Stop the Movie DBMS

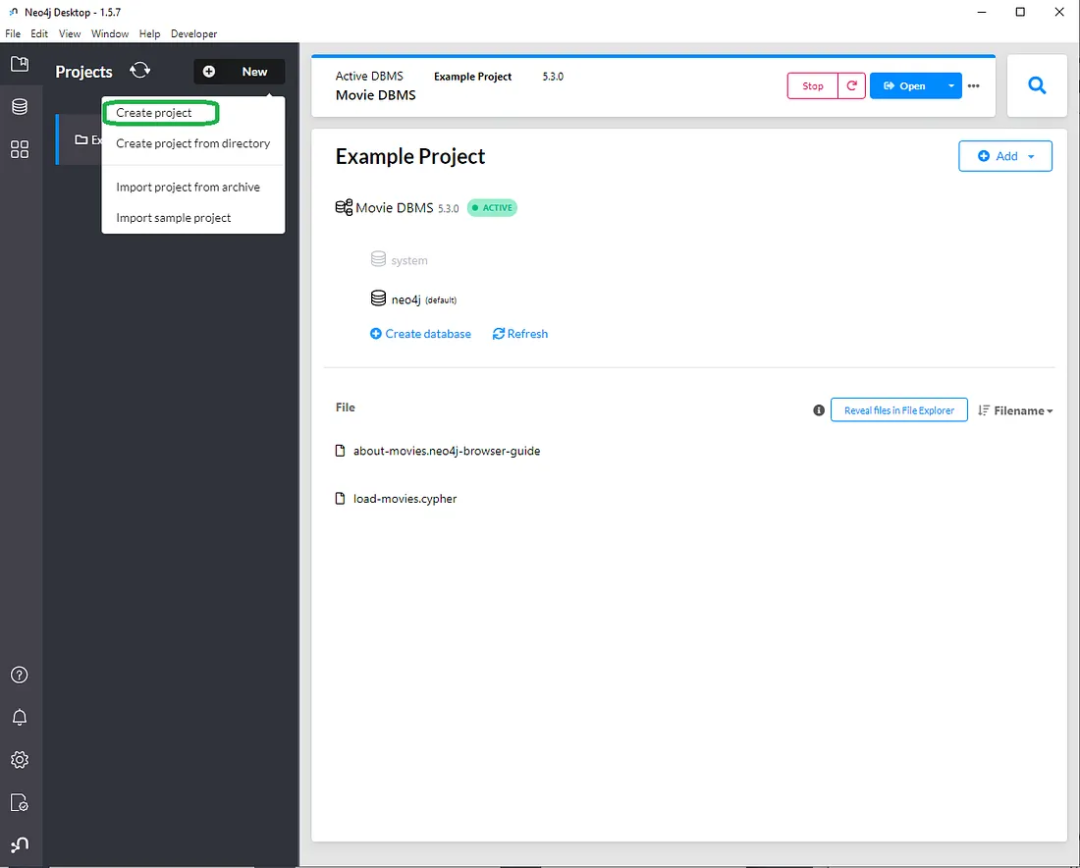point(813,85)
